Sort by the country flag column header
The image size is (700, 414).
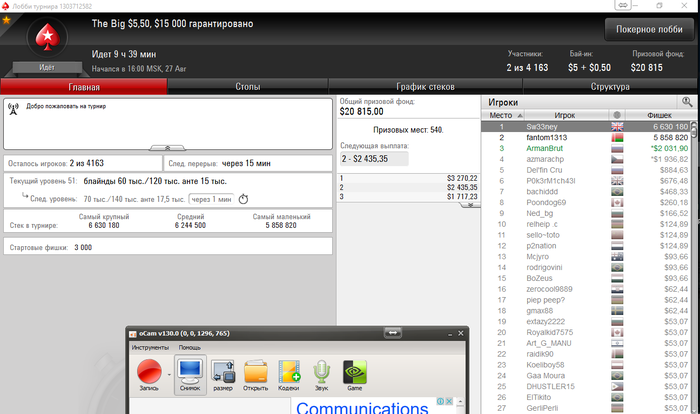[617, 115]
